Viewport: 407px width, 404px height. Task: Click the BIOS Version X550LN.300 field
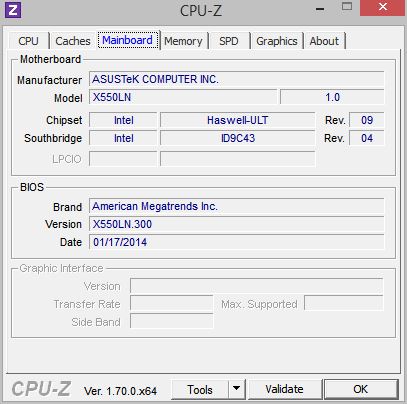coord(237,224)
